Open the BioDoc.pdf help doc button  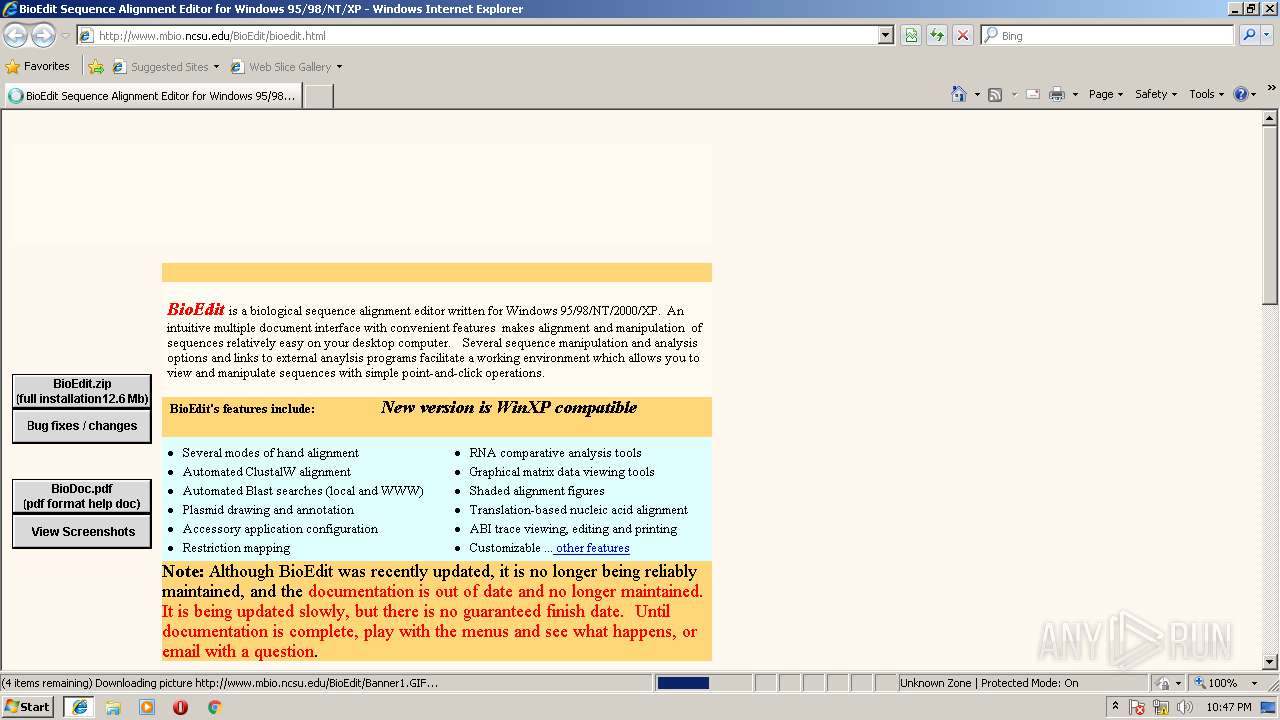[x=82, y=496]
